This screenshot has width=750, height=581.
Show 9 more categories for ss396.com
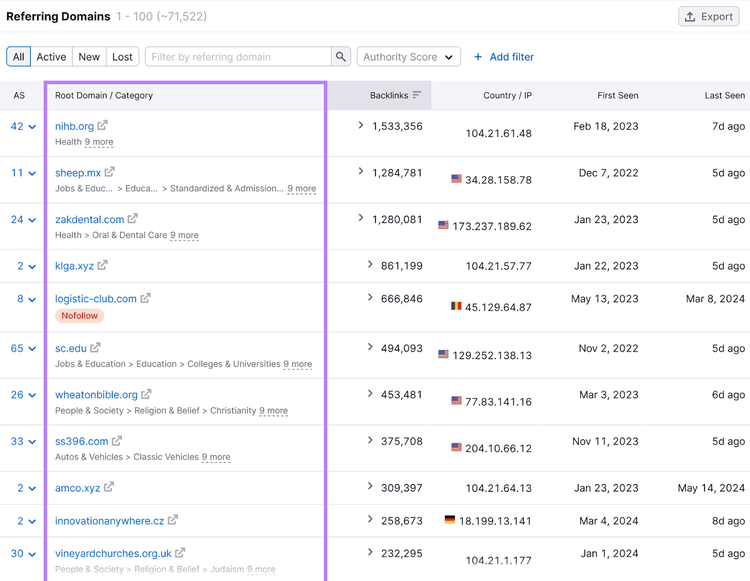[216, 457]
